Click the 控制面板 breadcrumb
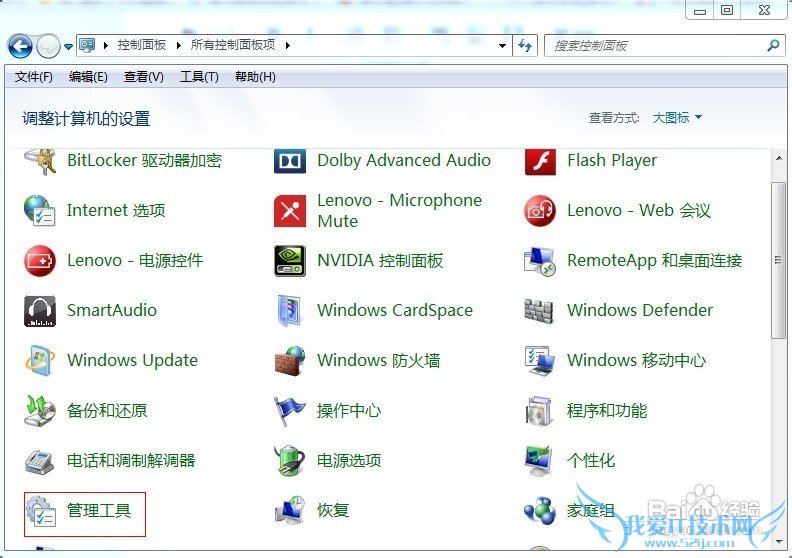Viewport: 792px width, 558px height. pyautogui.click(x=142, y=45)
